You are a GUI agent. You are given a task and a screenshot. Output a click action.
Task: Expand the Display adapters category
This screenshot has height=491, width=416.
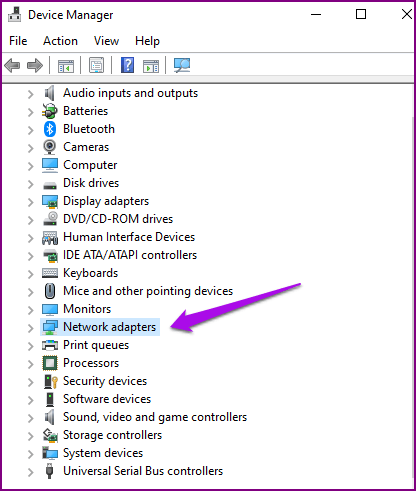coord(31,202)
